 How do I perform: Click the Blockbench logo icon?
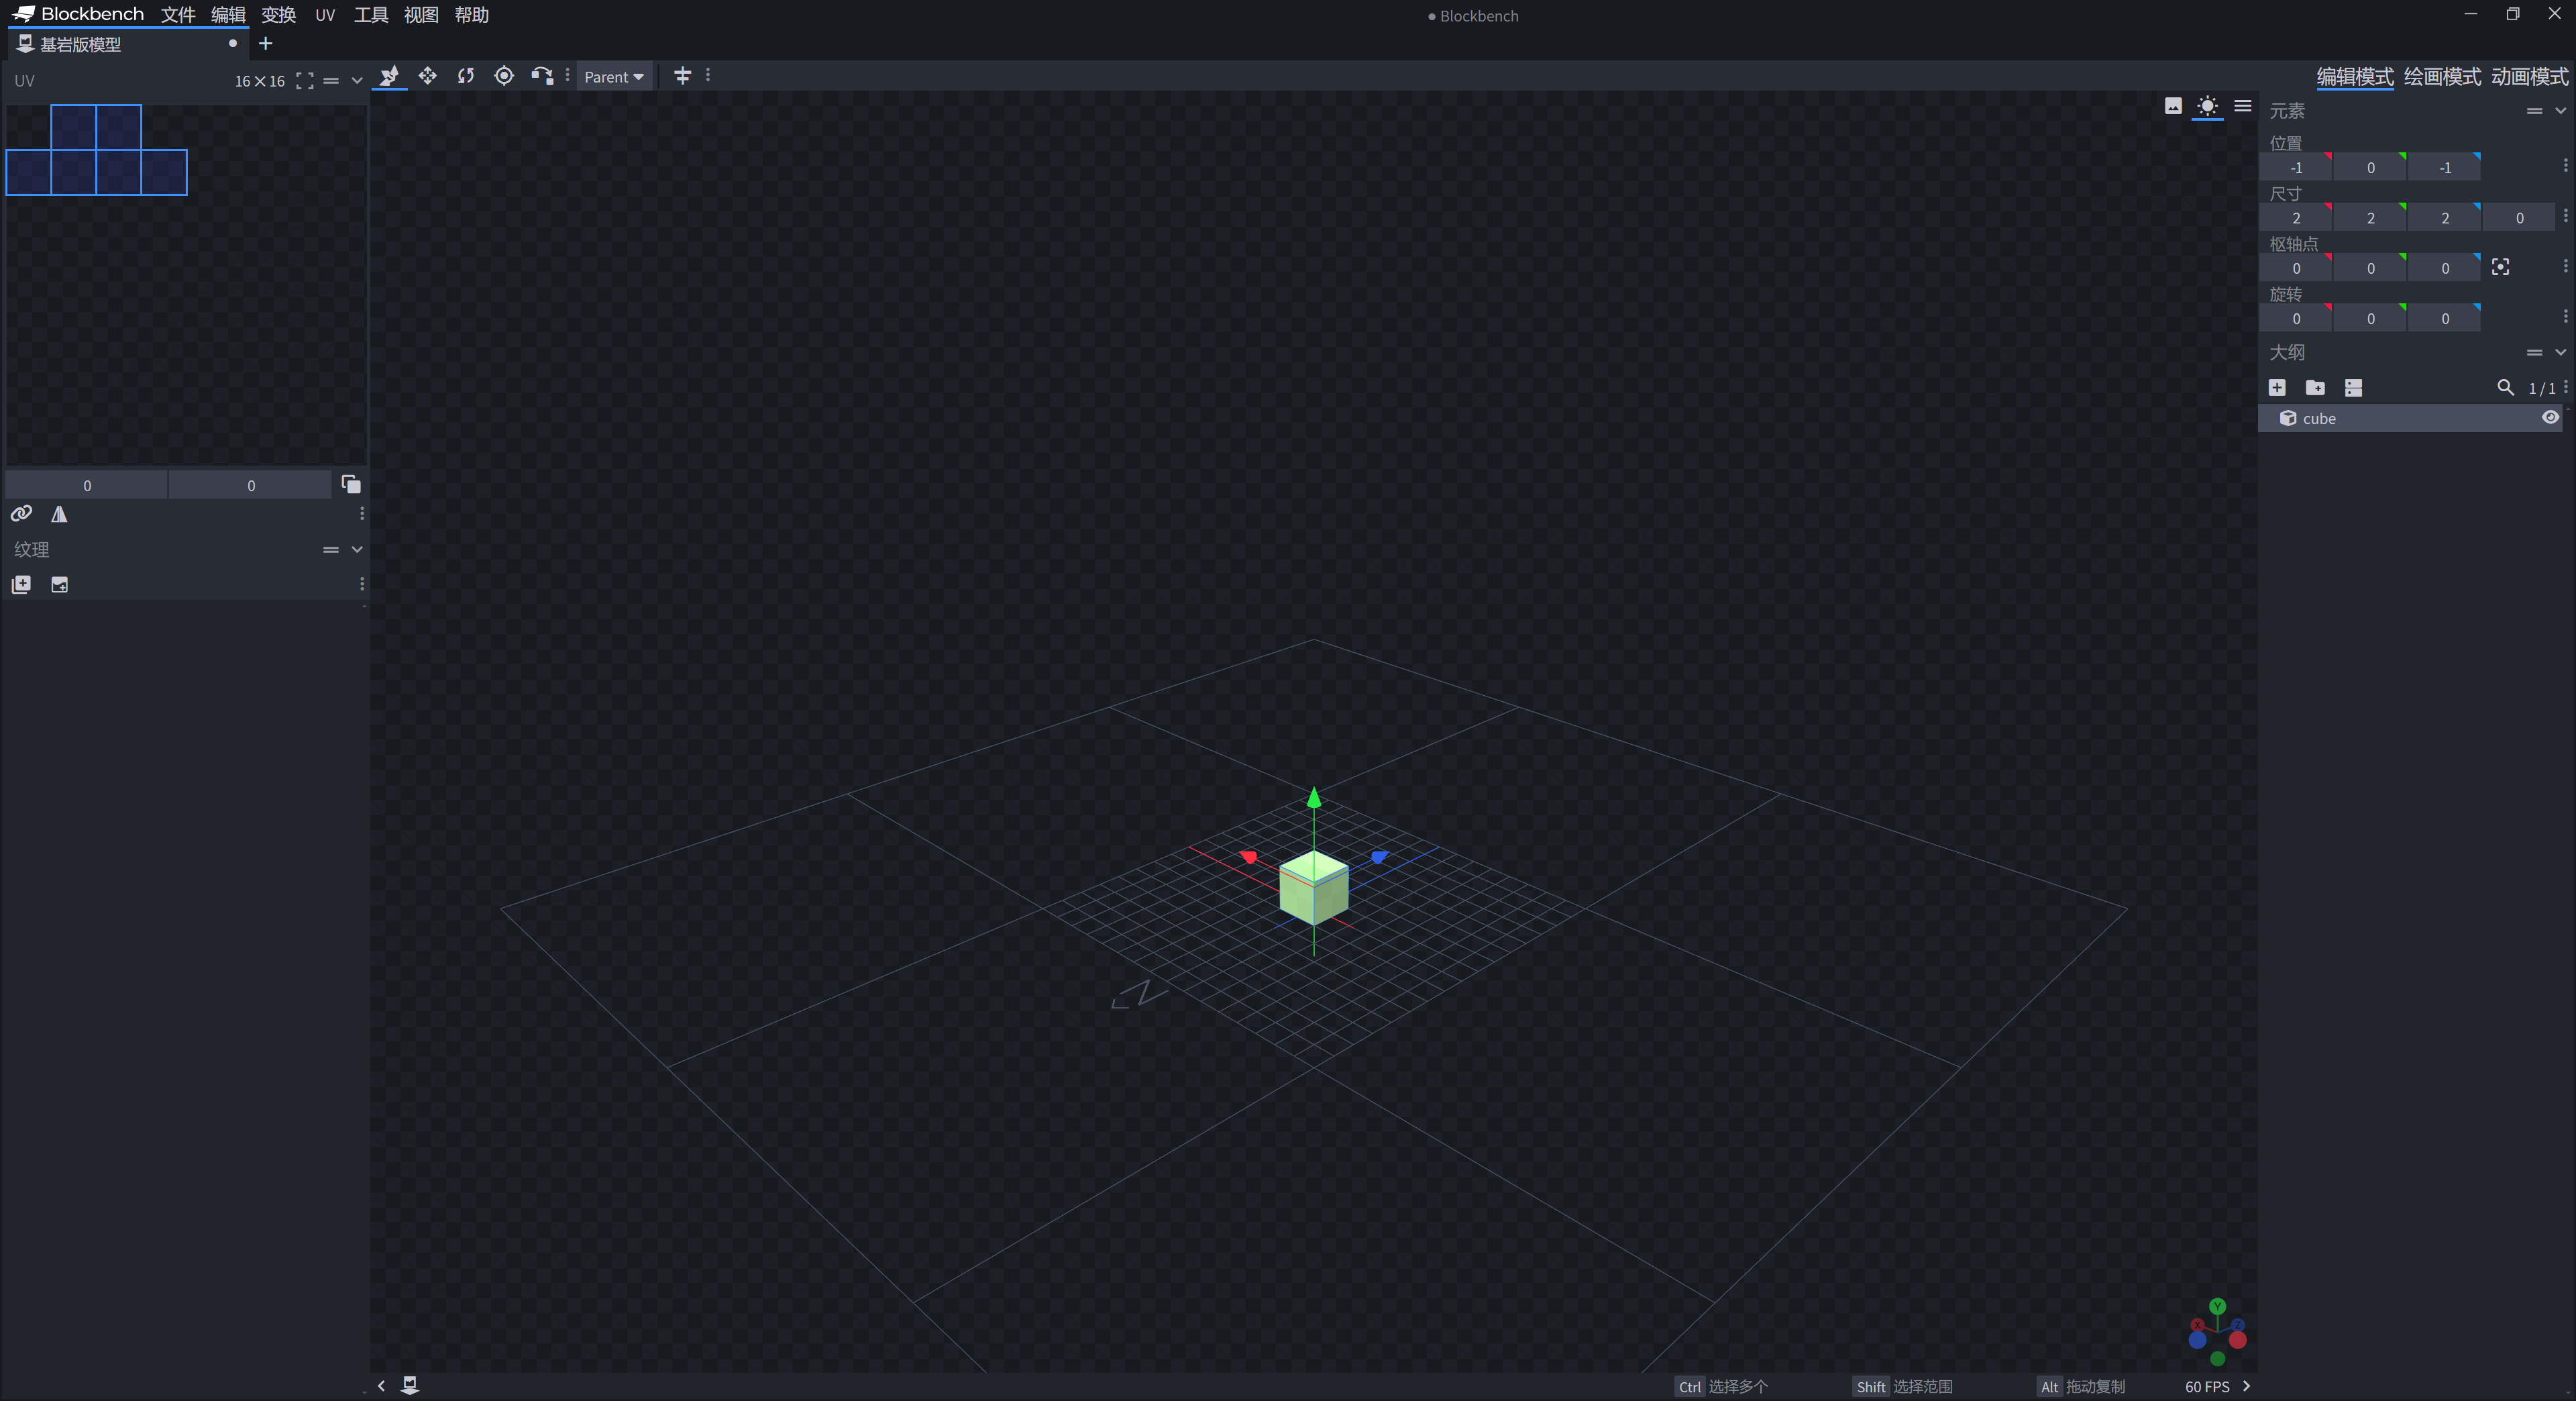(24, 14)
